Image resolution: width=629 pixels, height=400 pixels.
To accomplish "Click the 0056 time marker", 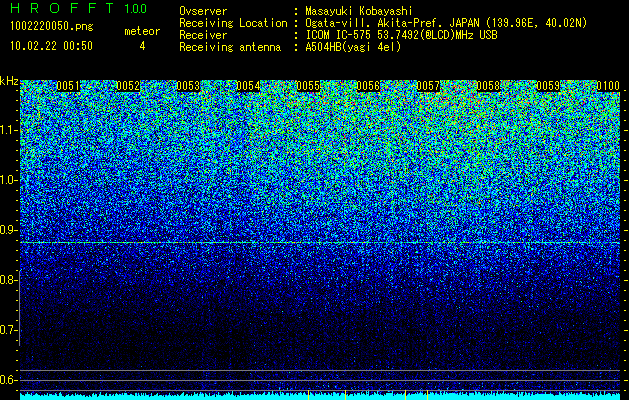I will point(368,86).
